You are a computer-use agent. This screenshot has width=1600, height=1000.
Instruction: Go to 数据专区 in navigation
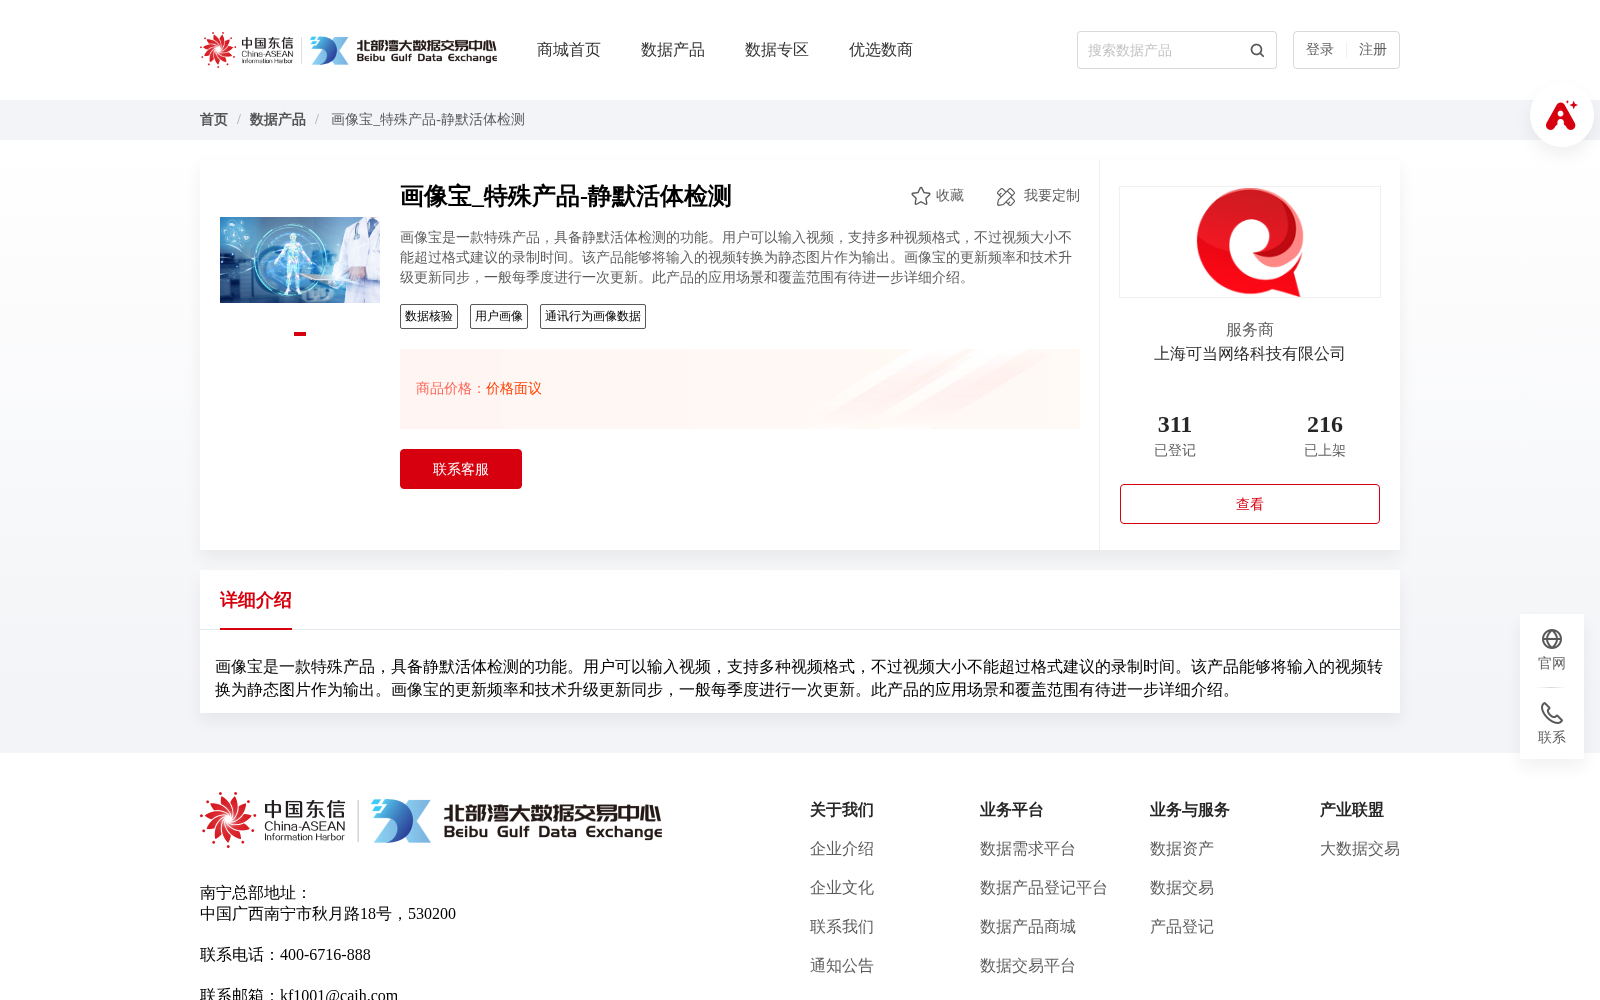pos(777,50)
